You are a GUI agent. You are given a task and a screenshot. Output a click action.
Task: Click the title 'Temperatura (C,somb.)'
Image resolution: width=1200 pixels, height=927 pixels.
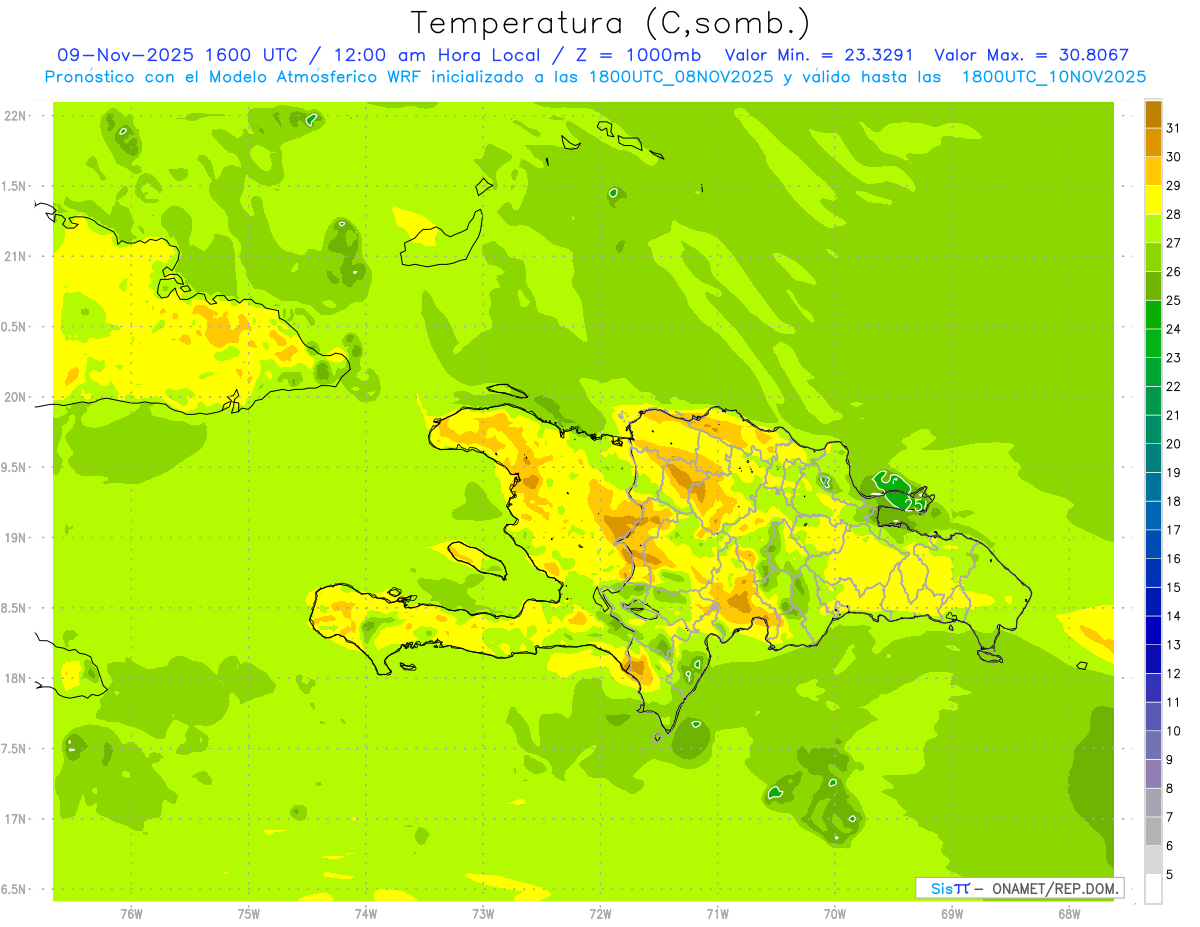tap(611, 23)
